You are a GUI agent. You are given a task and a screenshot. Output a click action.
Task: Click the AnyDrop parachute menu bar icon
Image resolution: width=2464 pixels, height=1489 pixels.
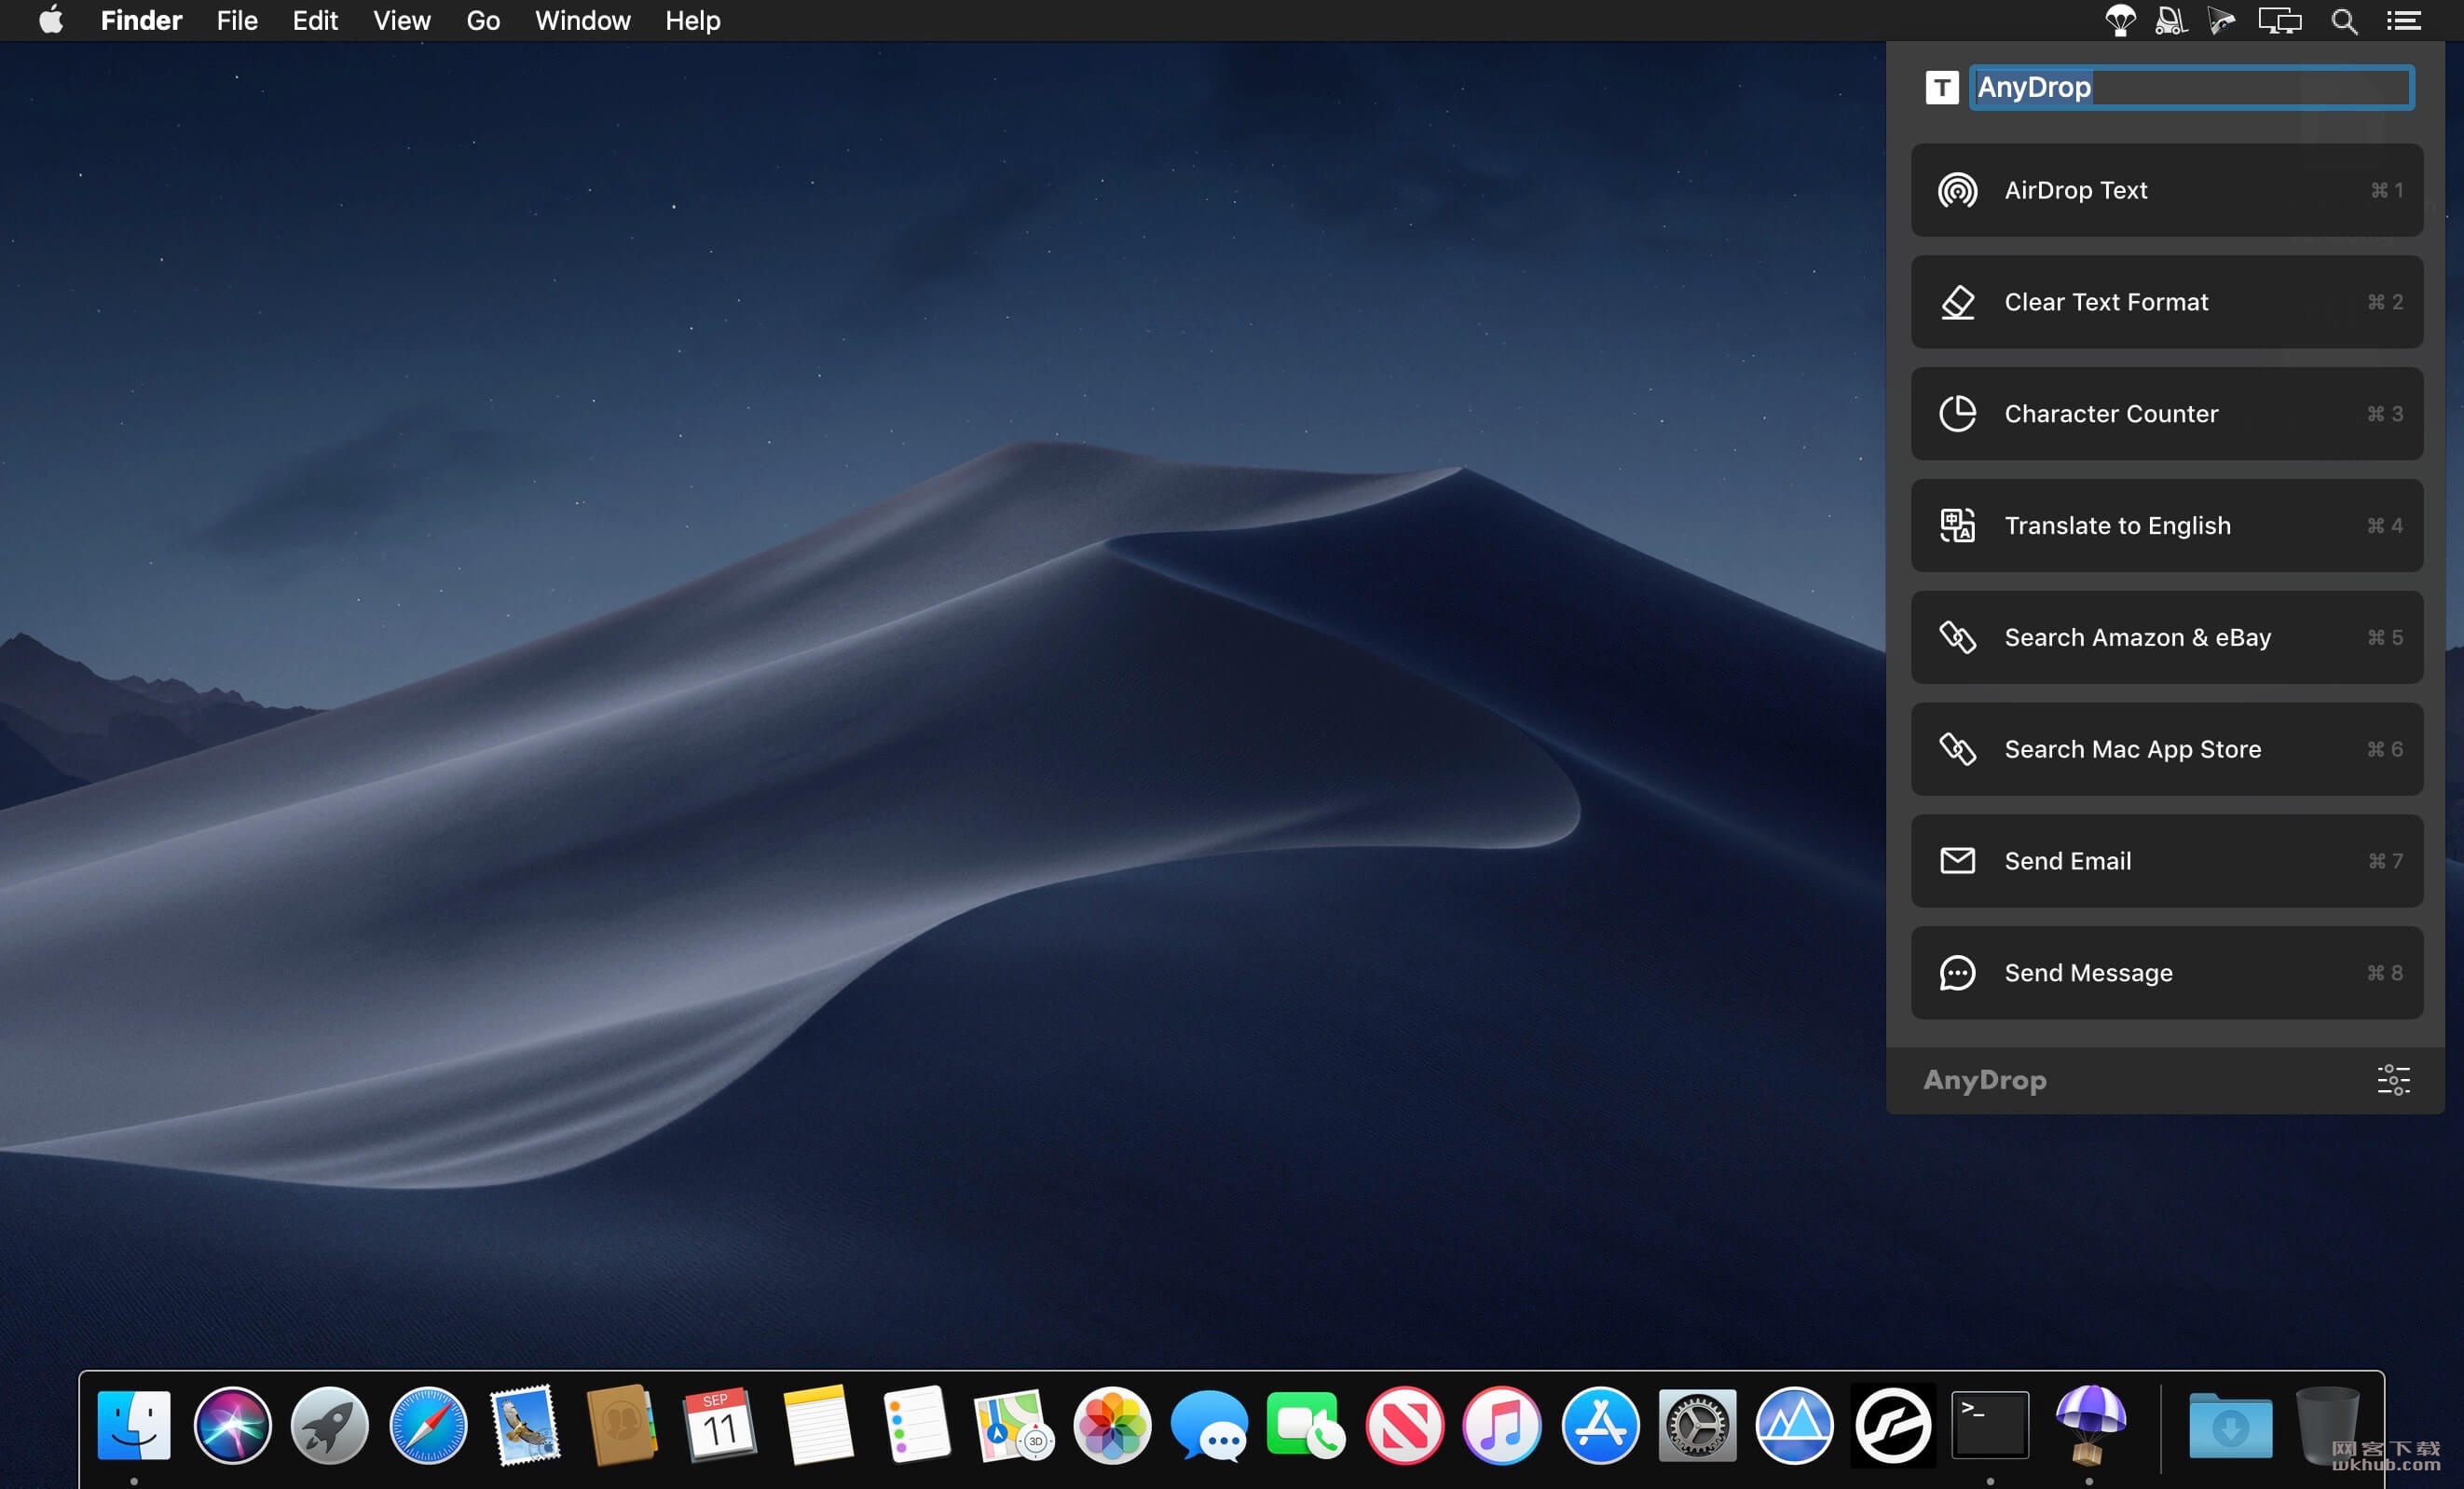pyautogui.click(x=2119, y=21)
